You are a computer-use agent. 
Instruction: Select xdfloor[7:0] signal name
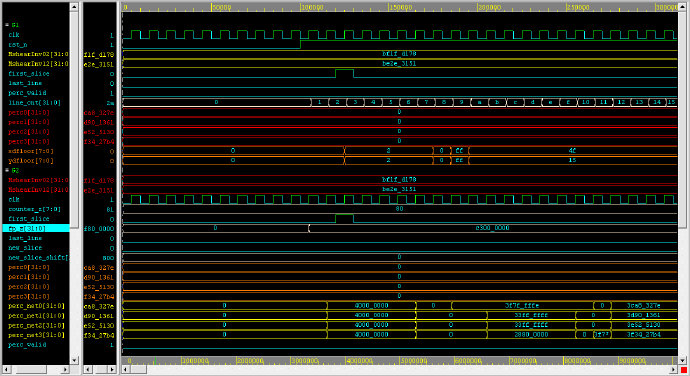pyautogui.click(x=31, y=151)
